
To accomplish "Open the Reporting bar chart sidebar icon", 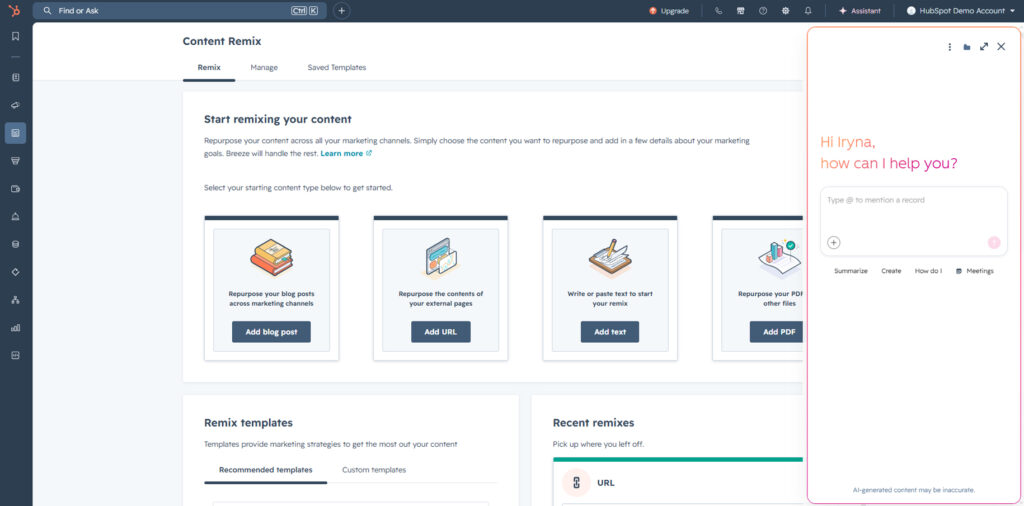I will (x=16, y=328).
